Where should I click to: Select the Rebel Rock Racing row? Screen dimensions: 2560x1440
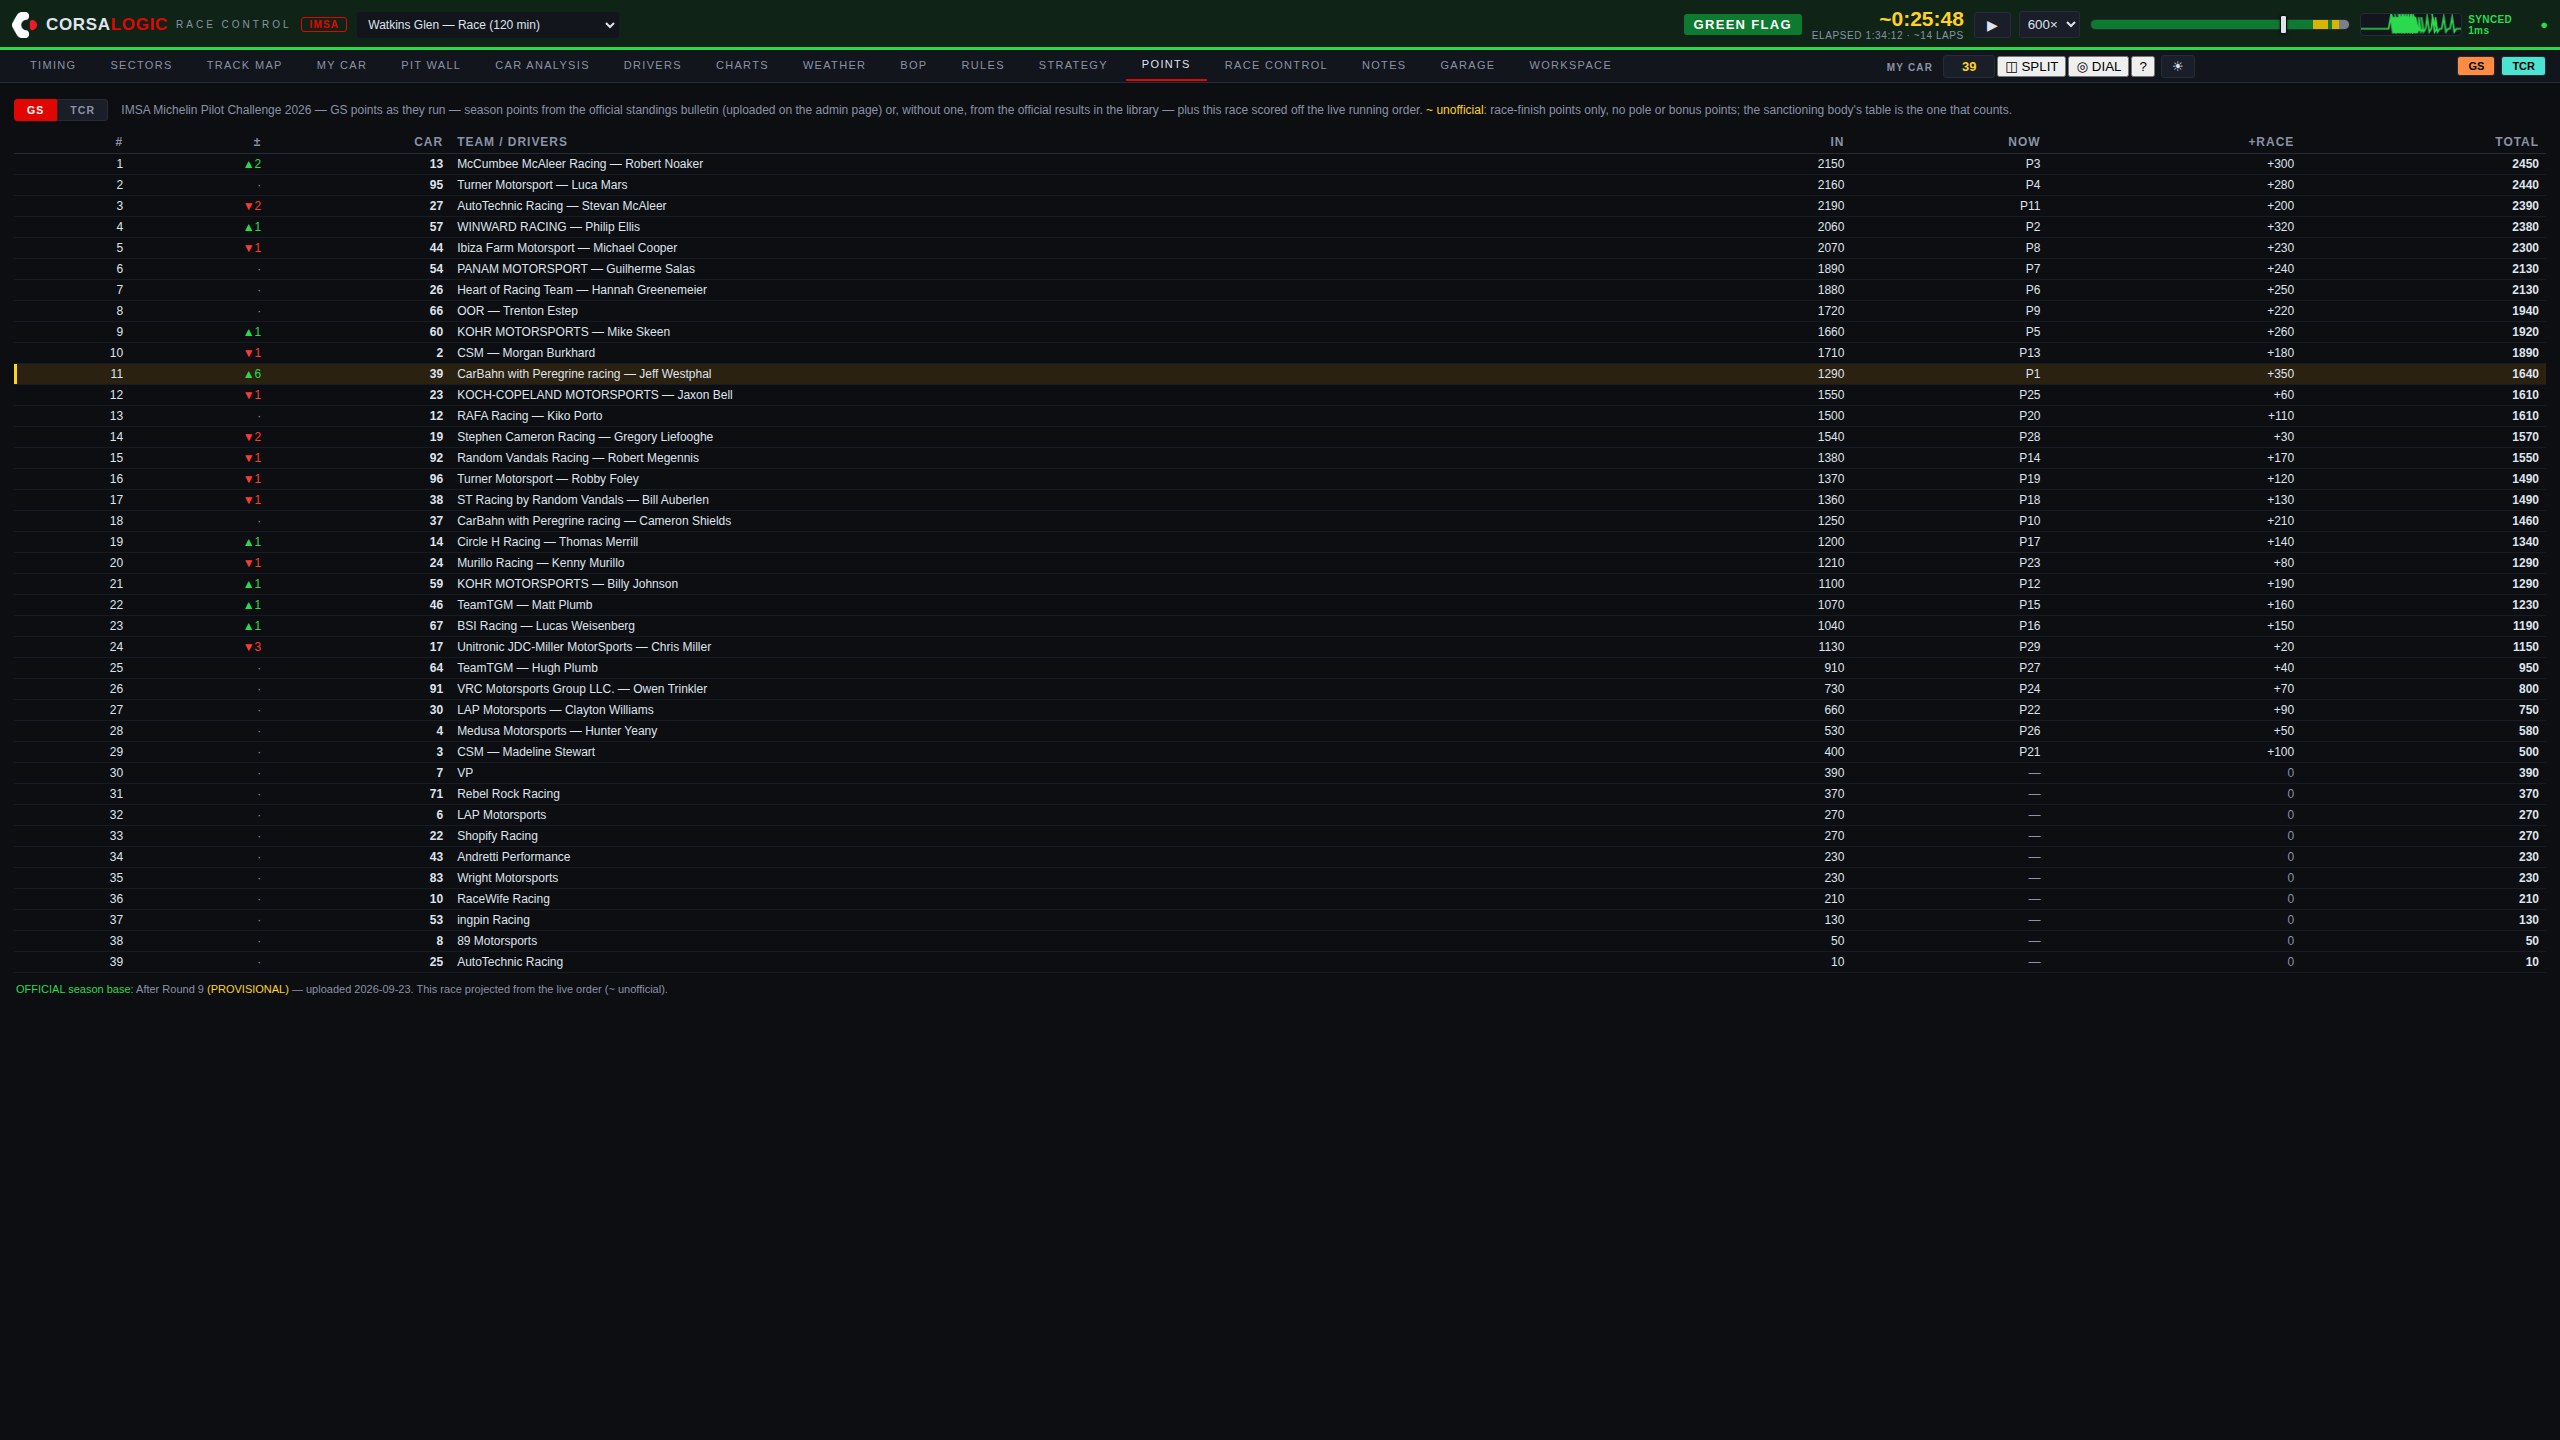click(x=1280, y=794)
